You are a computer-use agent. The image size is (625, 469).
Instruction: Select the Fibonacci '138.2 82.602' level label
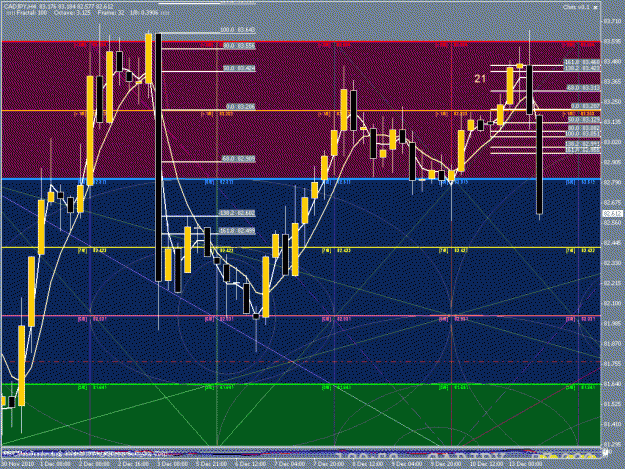[x=237, y=213]
